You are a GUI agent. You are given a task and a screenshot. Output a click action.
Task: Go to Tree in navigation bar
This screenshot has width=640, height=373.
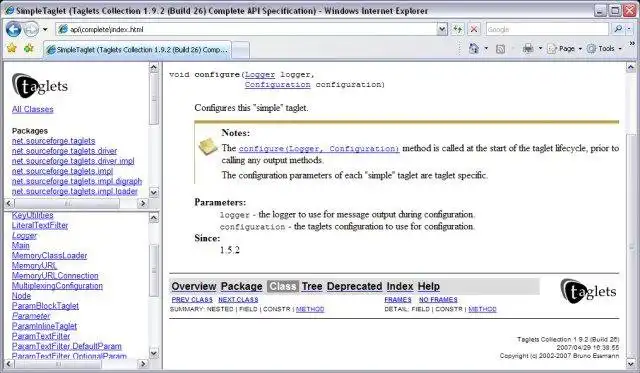tap(312, 286)
